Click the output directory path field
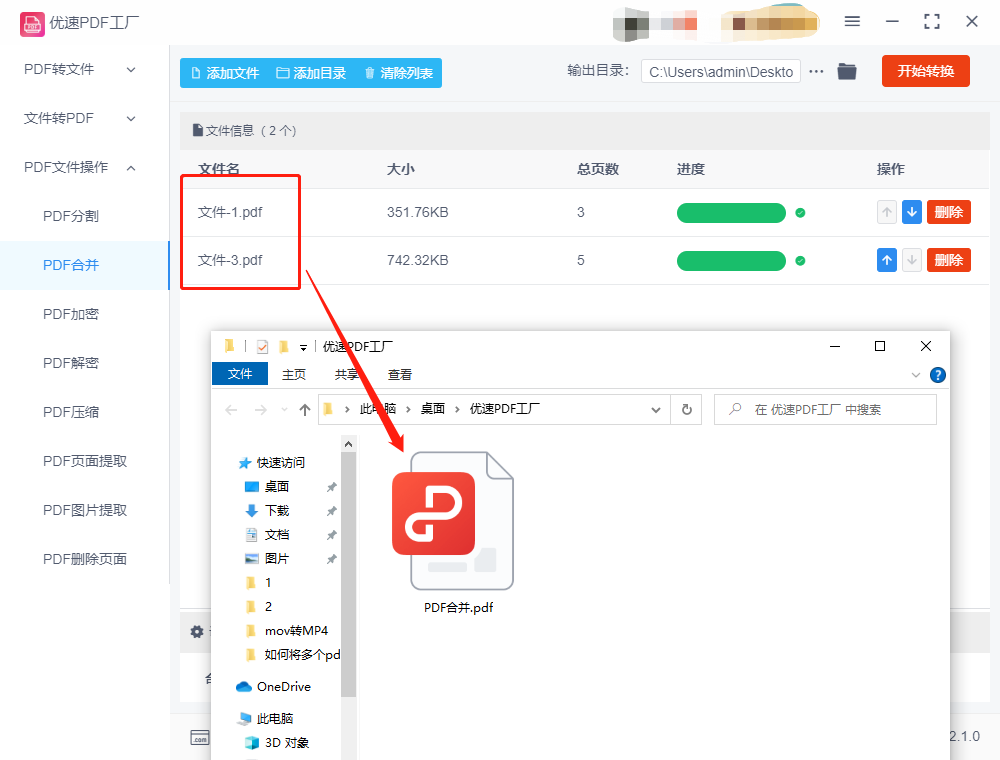This screenshot has height=760, width=1000. [x=721, y=72]
